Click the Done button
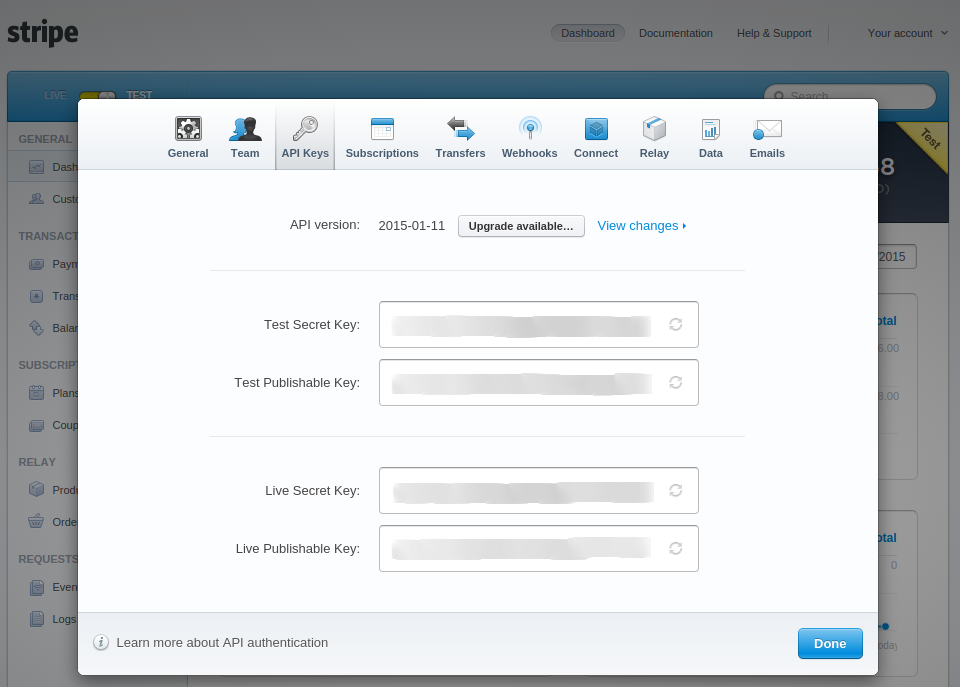 [x=830, y=644]
